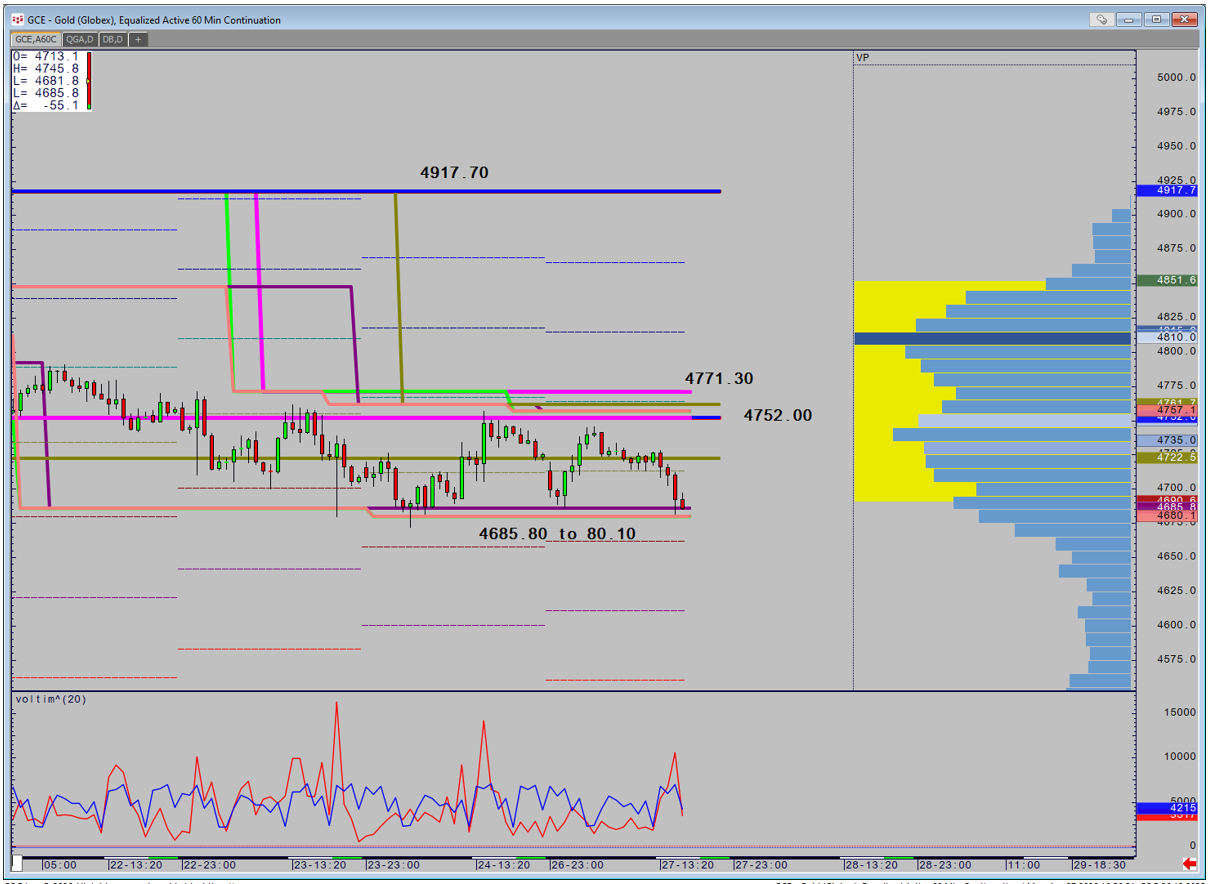Add a new chart tab with plus button
This screenshot has width=1209, height=884.
[138, 39]
